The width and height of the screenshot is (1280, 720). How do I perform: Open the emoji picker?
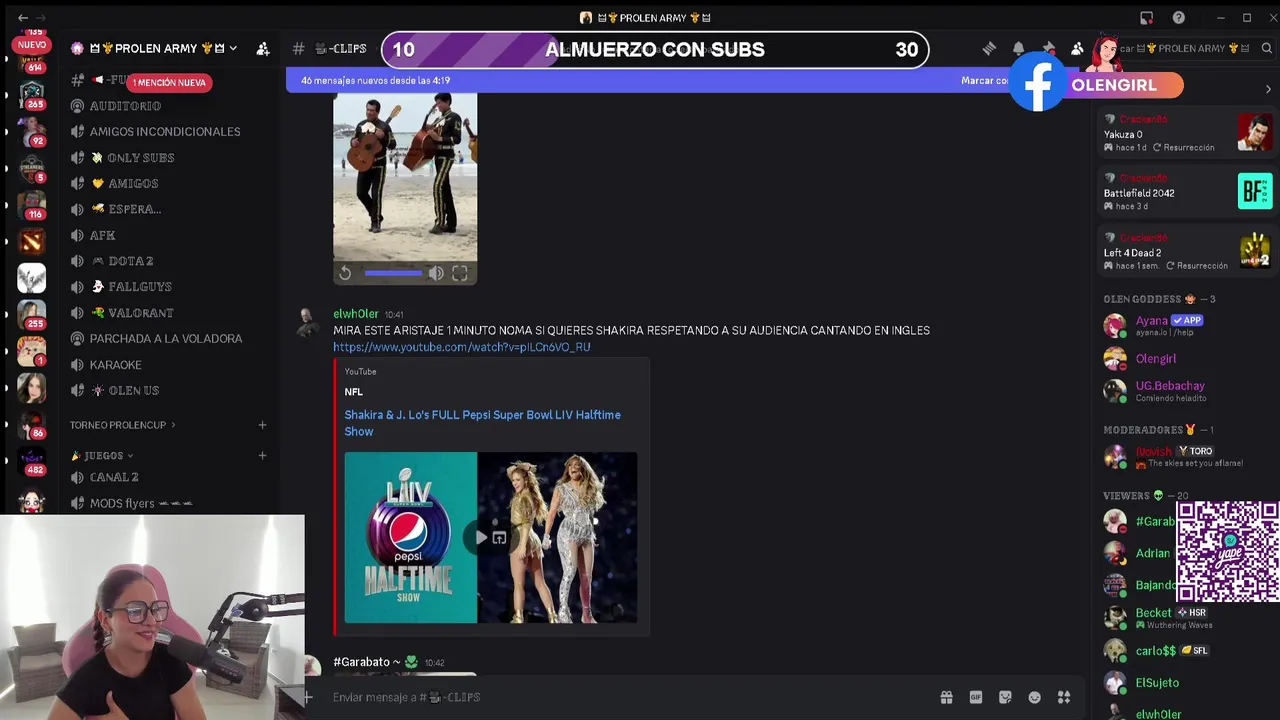[1035, 697]
